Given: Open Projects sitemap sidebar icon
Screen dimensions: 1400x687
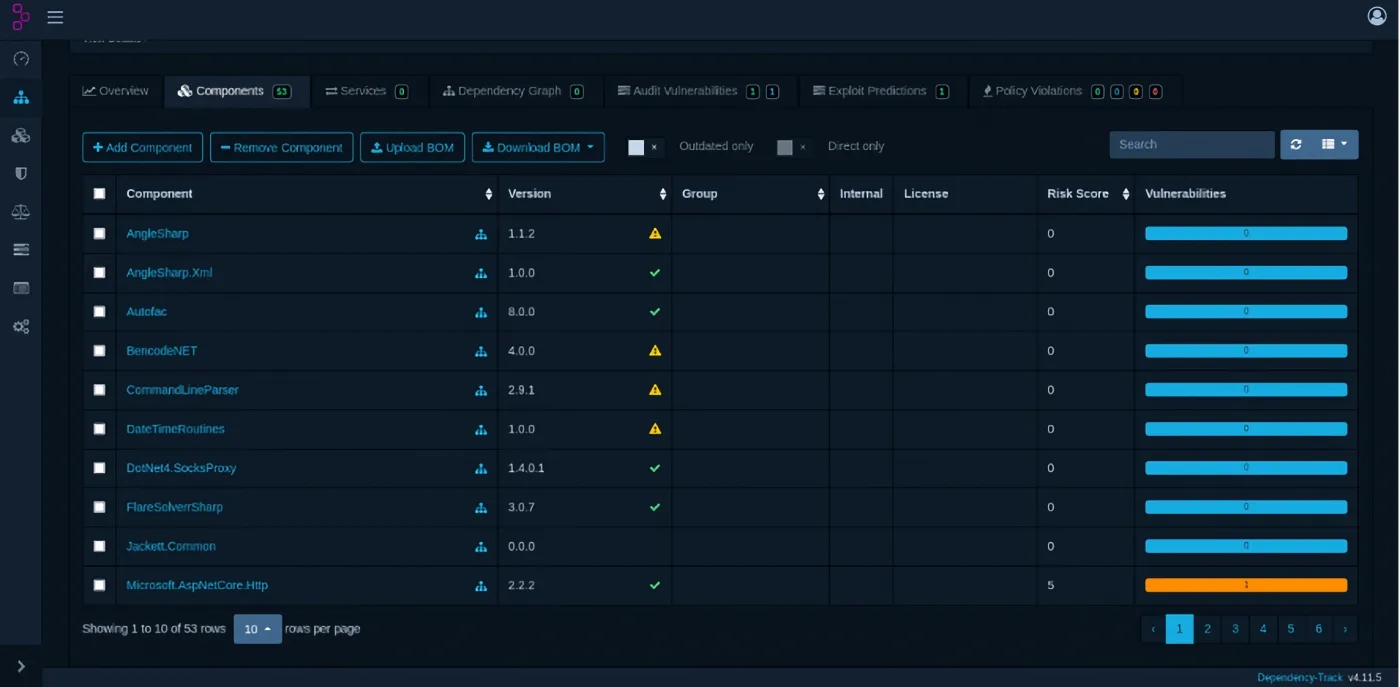Looking at the screenshot, I should pos(21,97).
